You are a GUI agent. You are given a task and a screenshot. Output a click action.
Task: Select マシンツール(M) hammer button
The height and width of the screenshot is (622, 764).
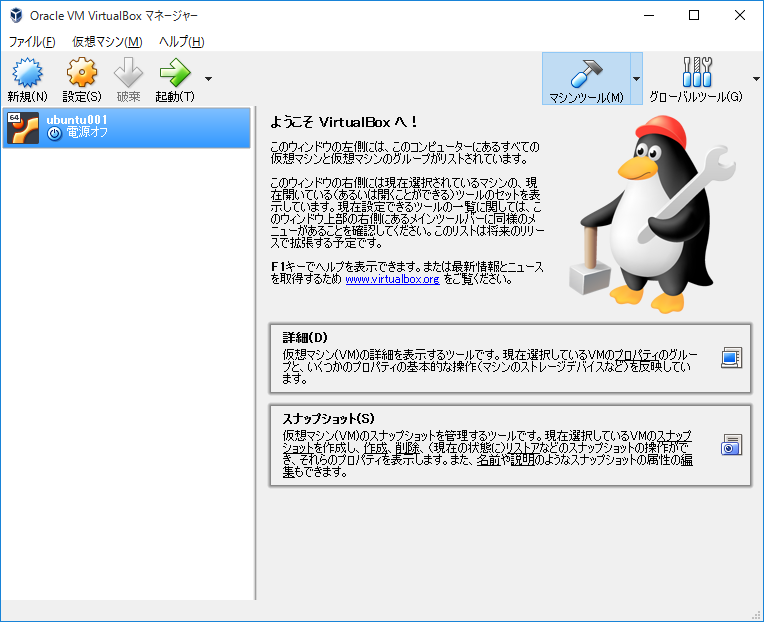point(586,78)
